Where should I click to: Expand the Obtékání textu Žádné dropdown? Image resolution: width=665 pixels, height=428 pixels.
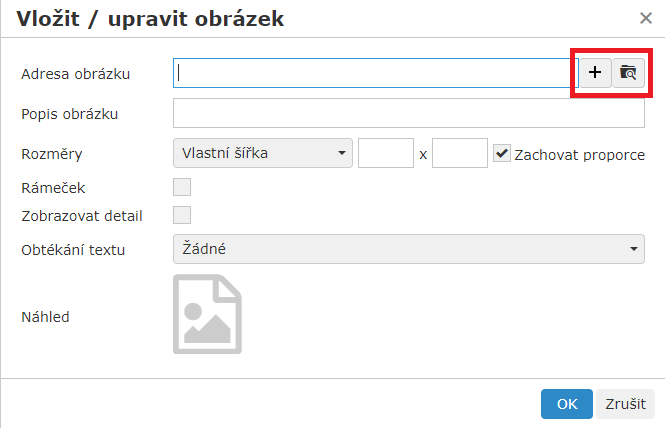tap(408, 248)
